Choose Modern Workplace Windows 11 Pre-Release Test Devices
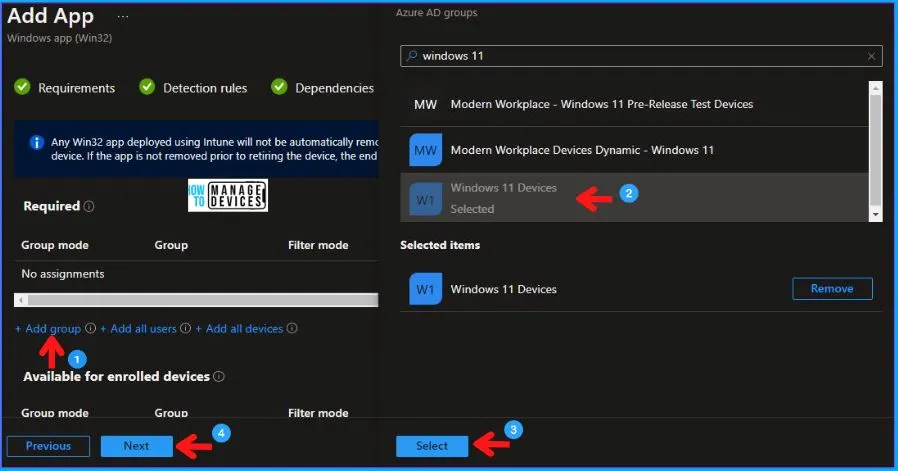Viewport: 898px width, 471px height. [634, 104]
